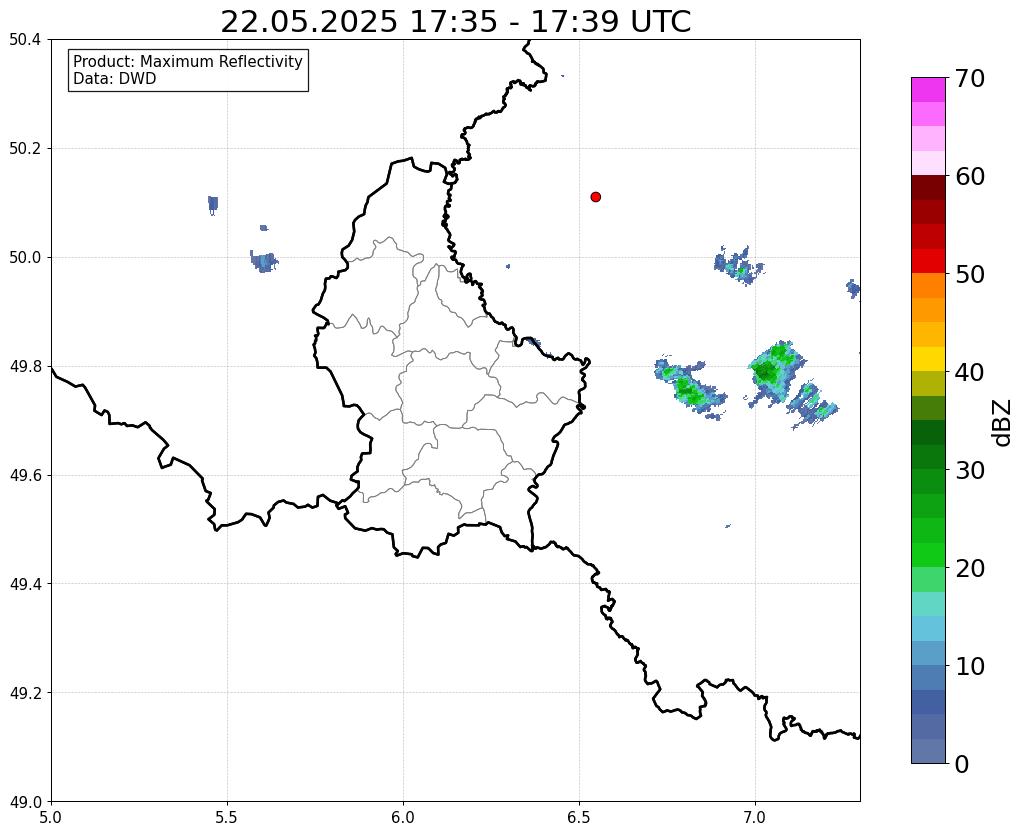Click the latitude 49.4 axis label

(x=25, y=583)
